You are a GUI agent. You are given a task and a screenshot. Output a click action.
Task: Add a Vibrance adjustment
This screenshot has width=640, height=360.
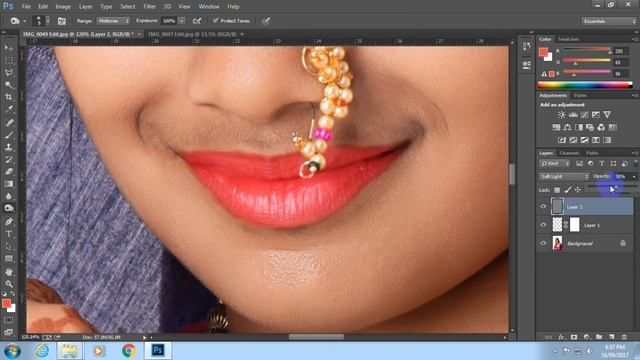click(x=607, y=115)
